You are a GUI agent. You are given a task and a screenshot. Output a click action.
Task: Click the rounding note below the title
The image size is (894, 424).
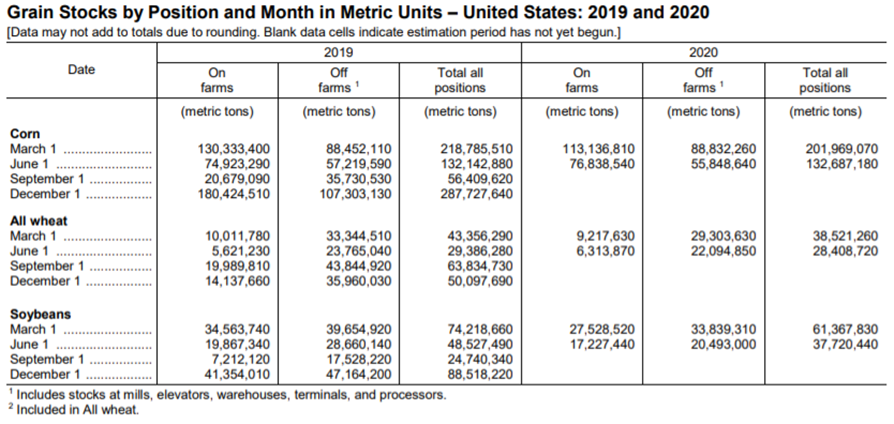coord(314,32)
